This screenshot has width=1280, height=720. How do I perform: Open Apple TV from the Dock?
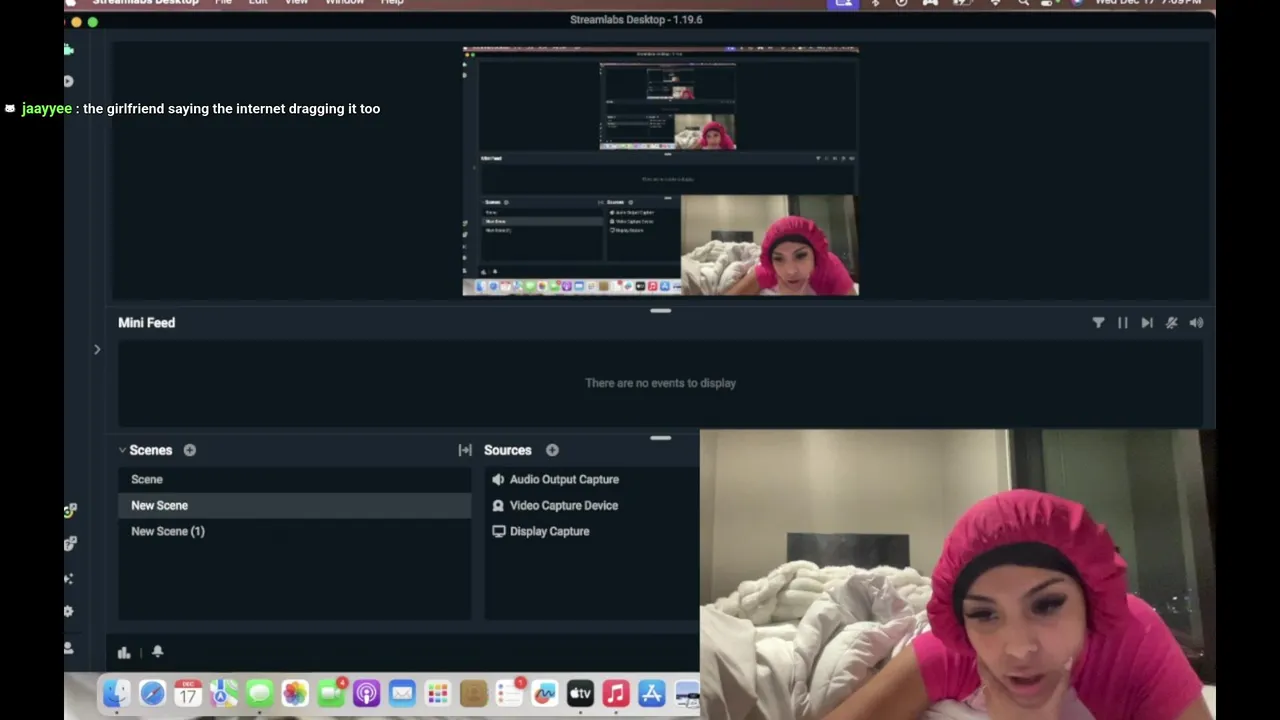(580, 693)
